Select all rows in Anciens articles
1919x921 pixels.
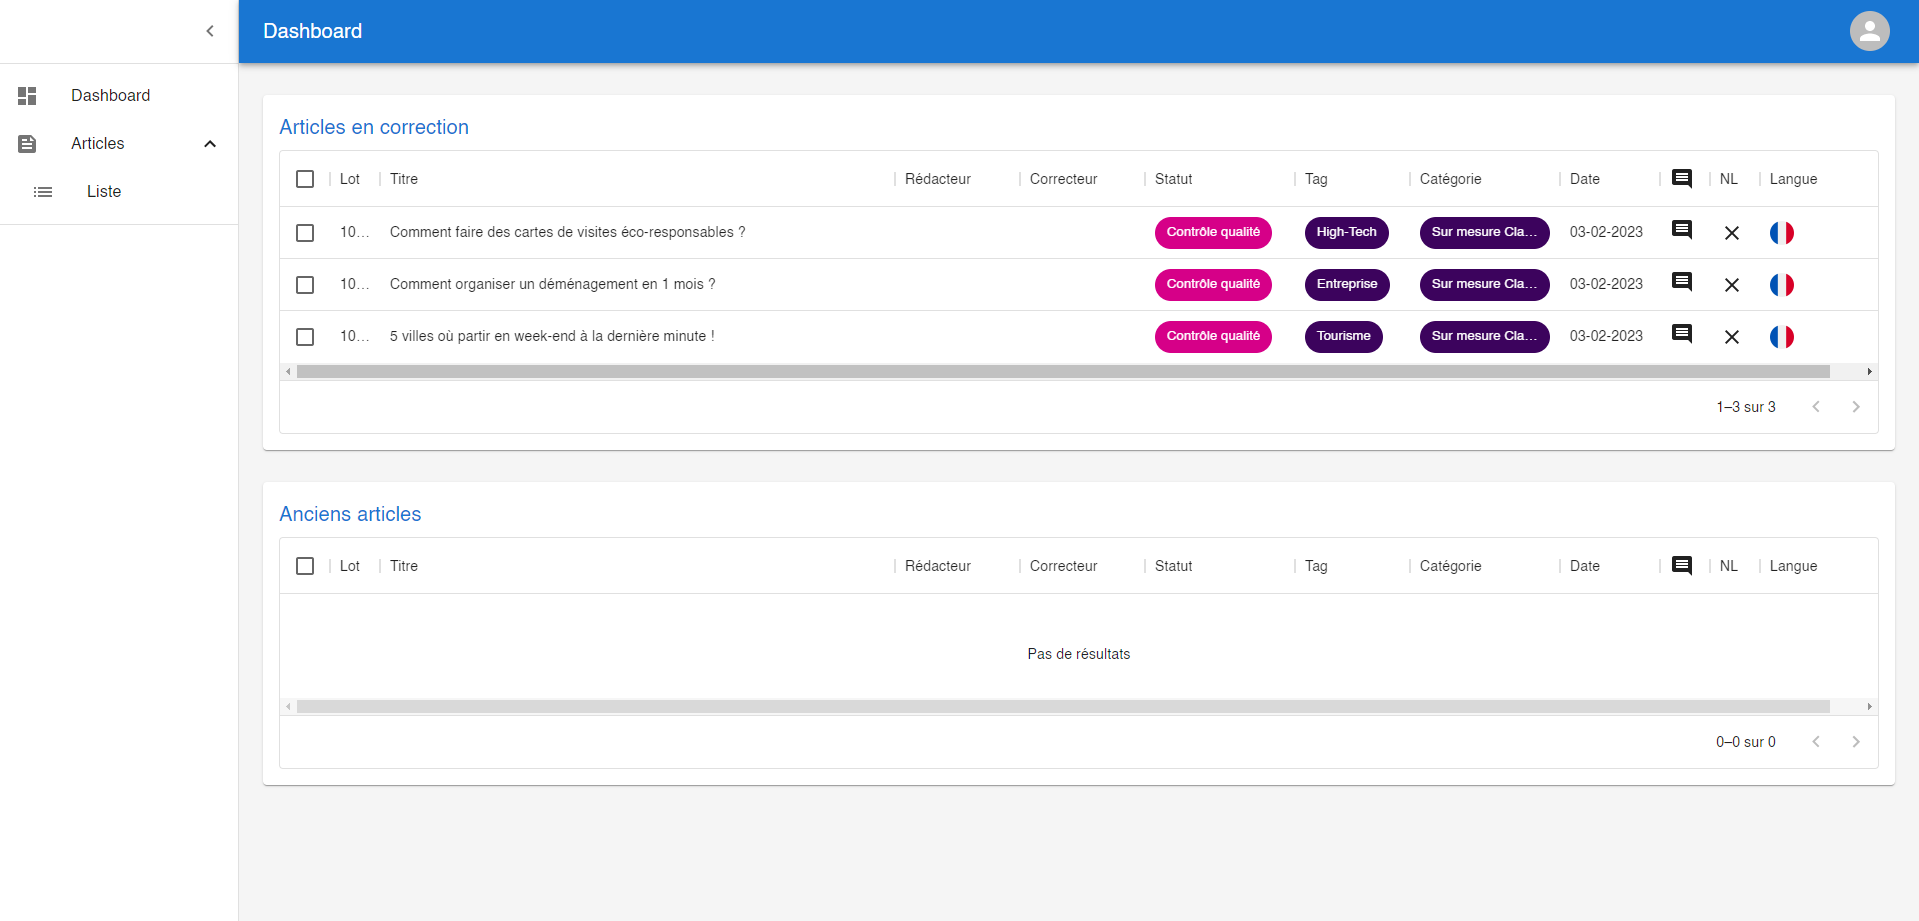[x=305, y=566]
